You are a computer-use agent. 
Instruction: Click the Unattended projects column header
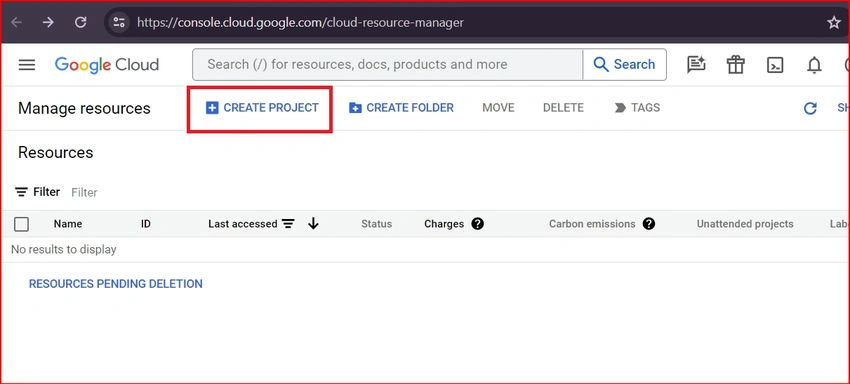[745, 224]
